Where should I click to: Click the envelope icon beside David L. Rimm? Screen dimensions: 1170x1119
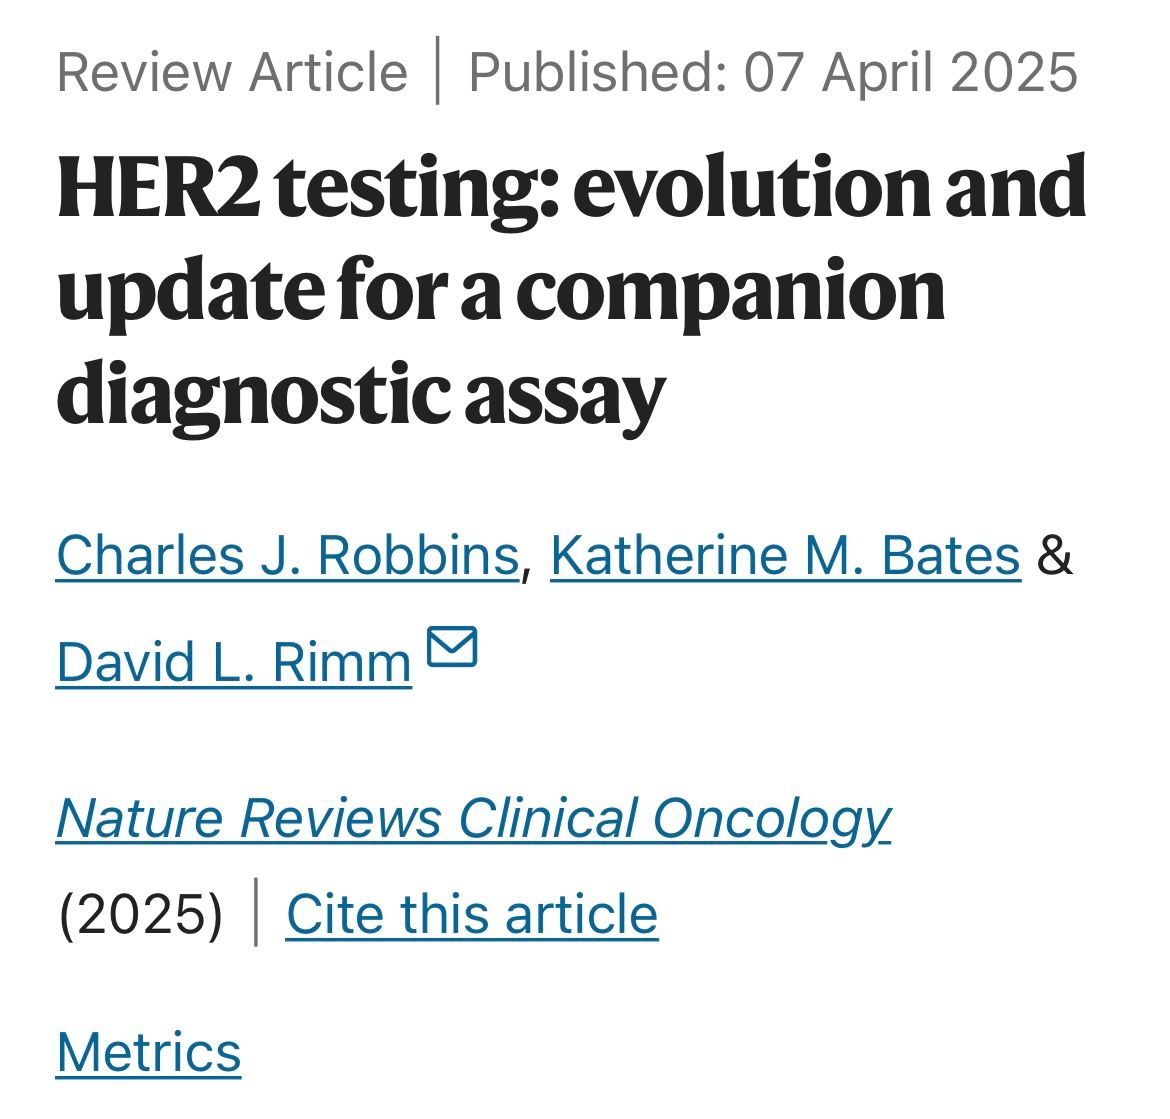452,647
